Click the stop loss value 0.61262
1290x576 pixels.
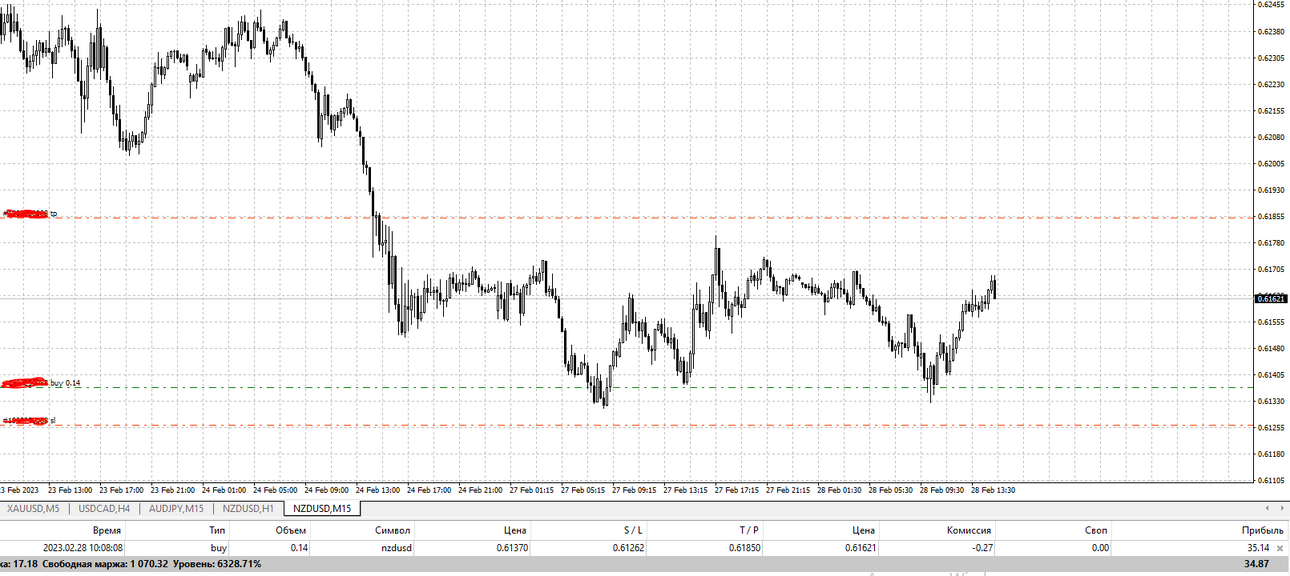coord(629,548)
